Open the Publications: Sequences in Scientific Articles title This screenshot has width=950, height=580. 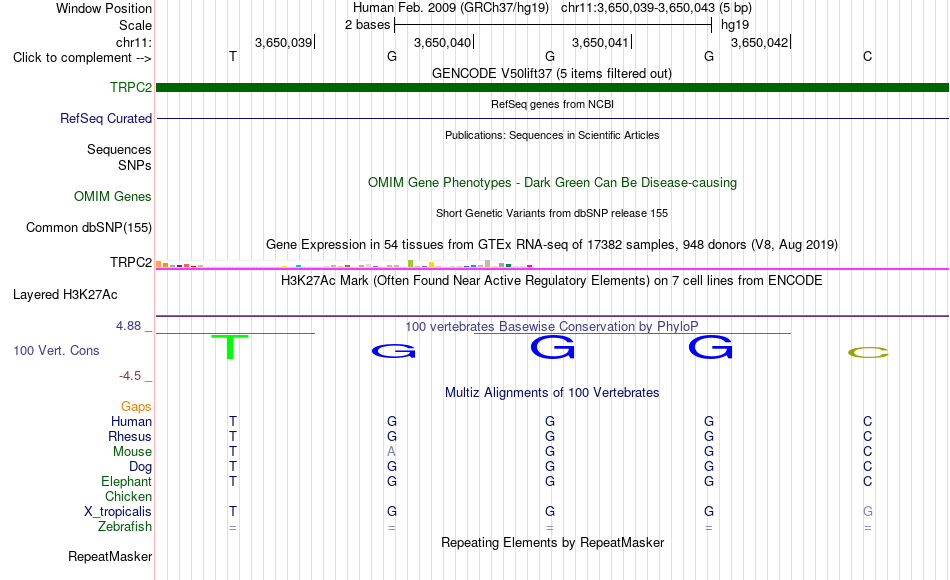[552, 135]
